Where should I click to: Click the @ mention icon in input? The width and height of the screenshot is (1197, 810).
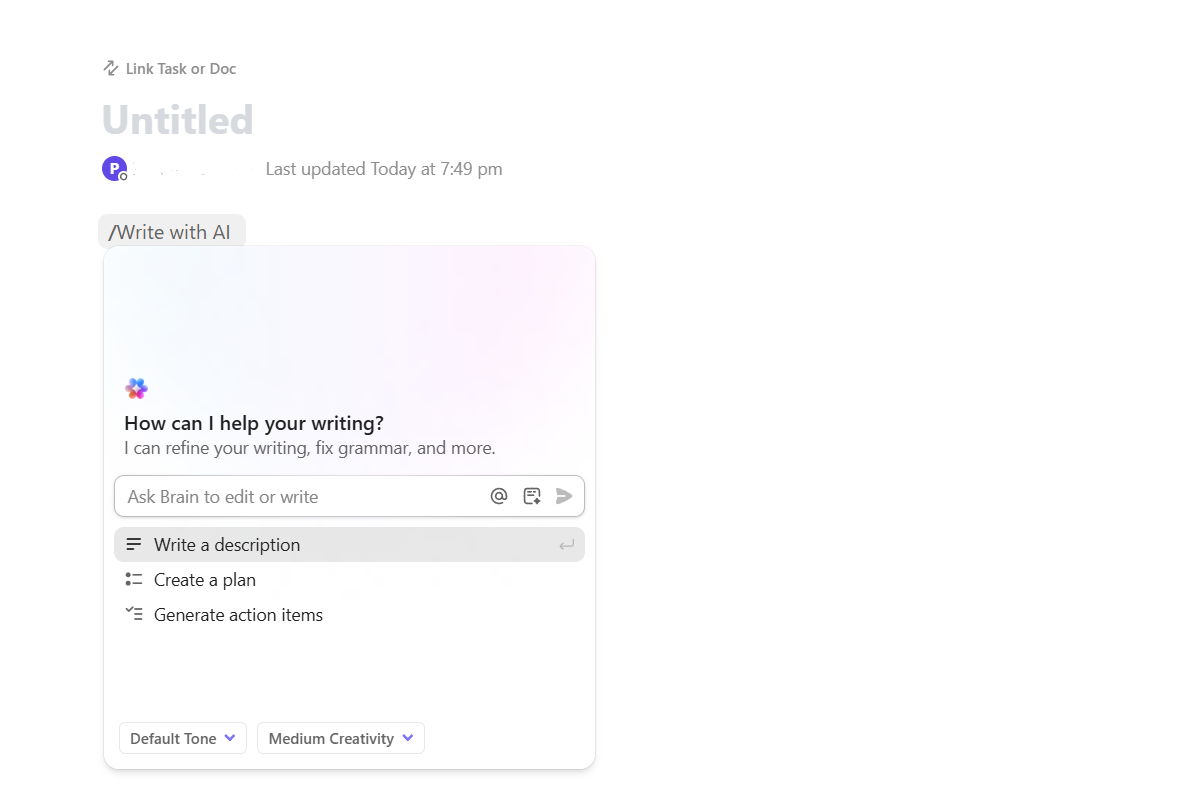[499, 496]
